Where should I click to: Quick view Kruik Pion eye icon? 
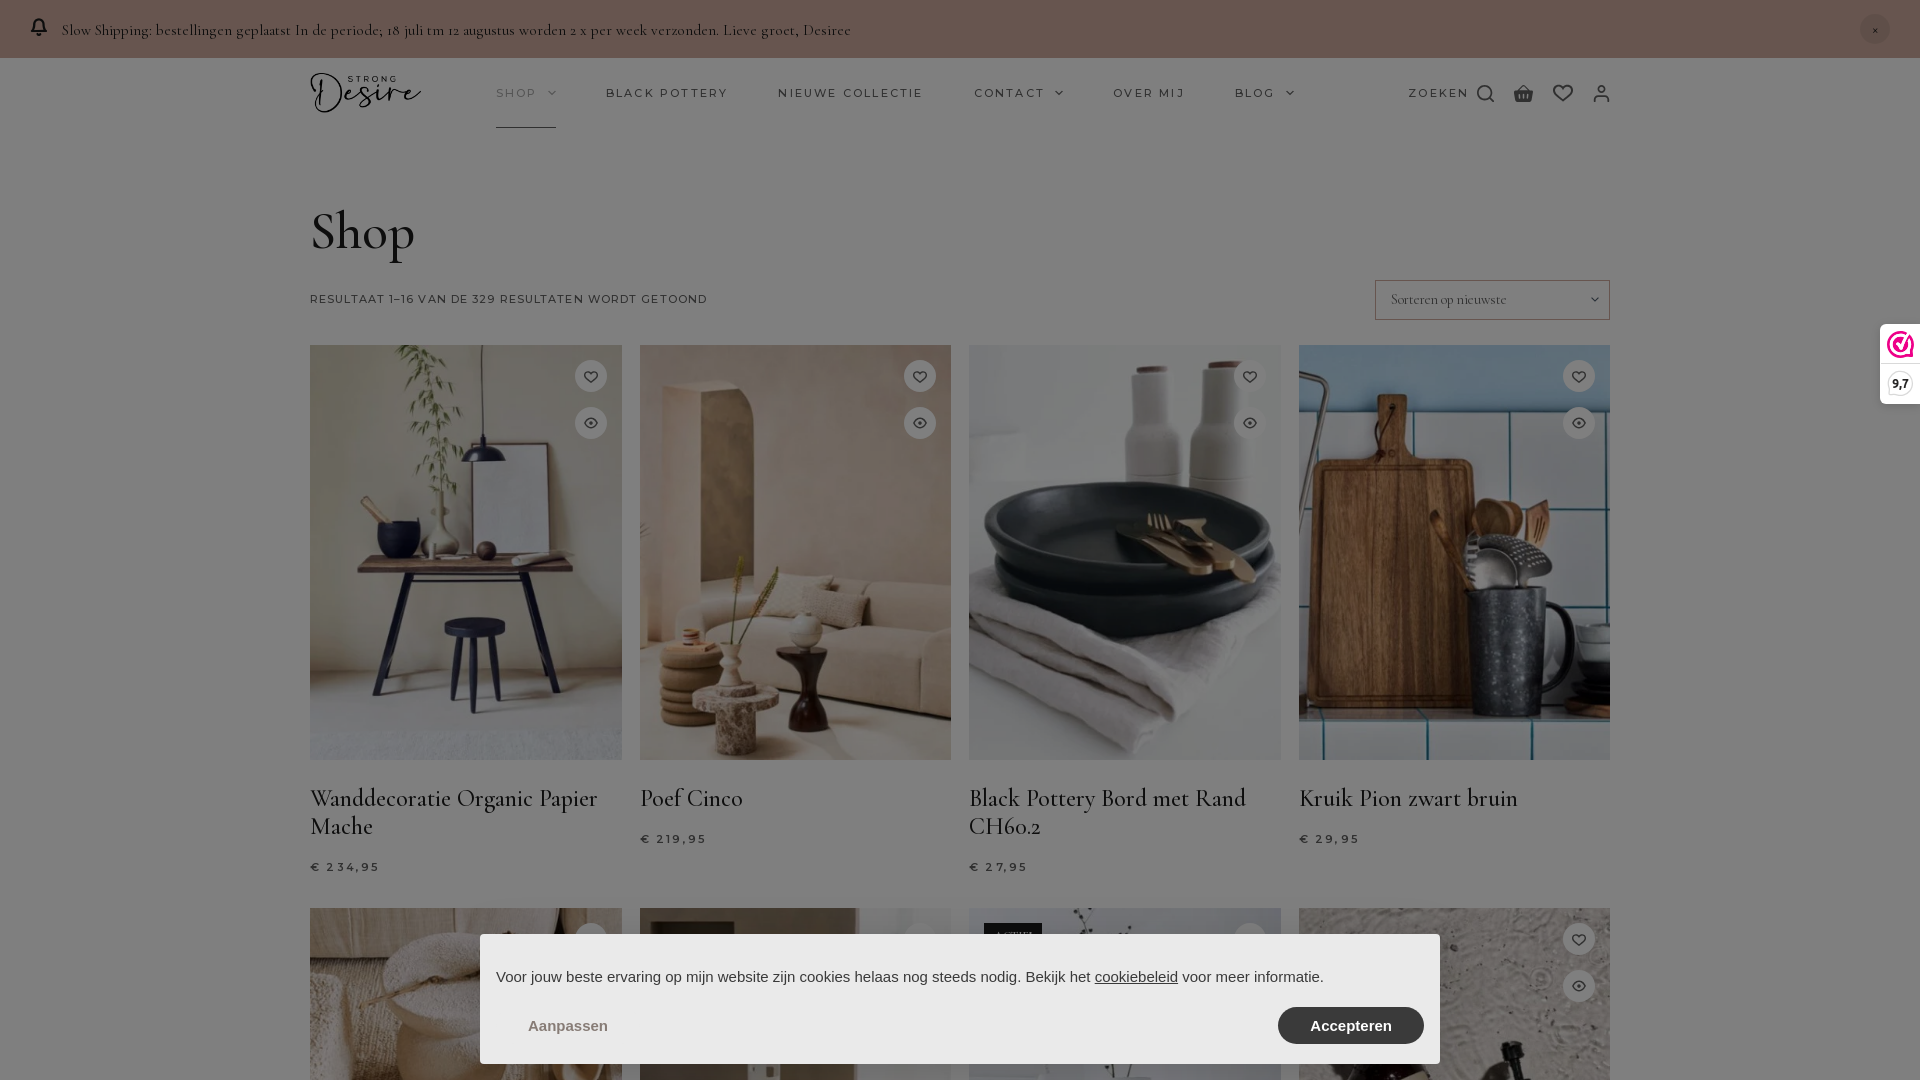click(x=1579, y=423)
